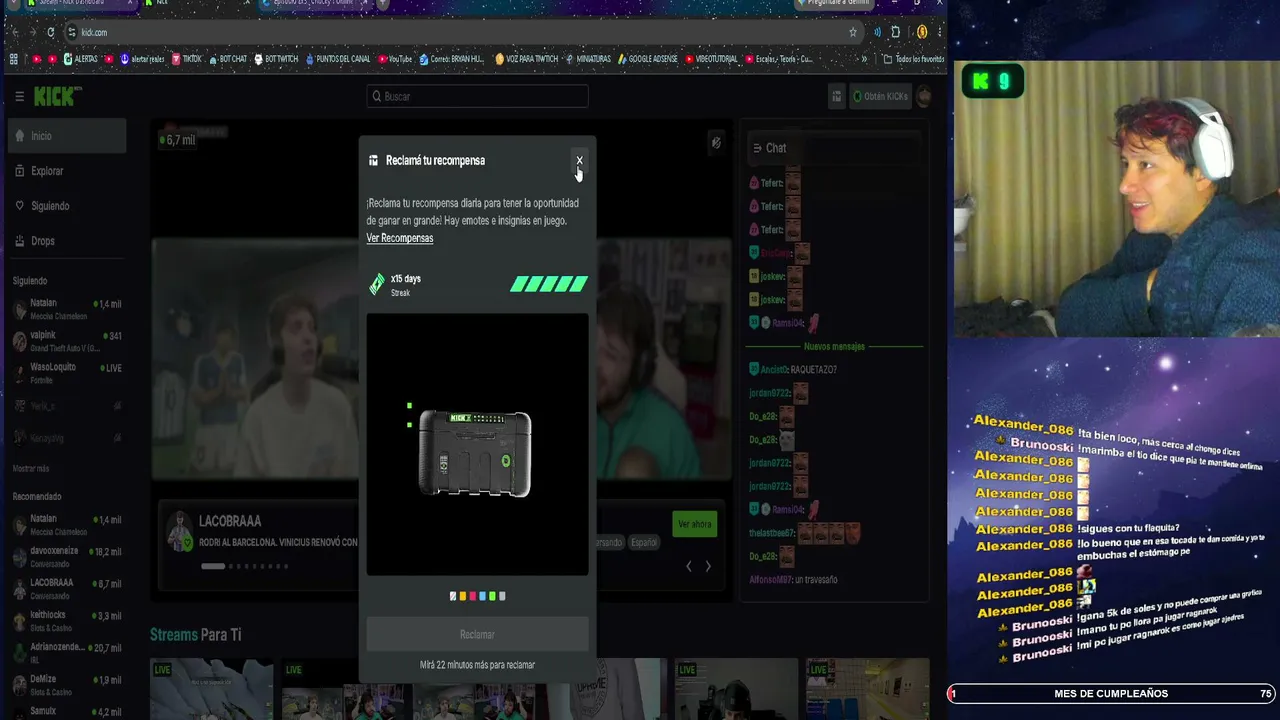Open the PUNTOS DEL CANAL bookmark
This screenshot has width=1280, height=720.
coord(337,59)
